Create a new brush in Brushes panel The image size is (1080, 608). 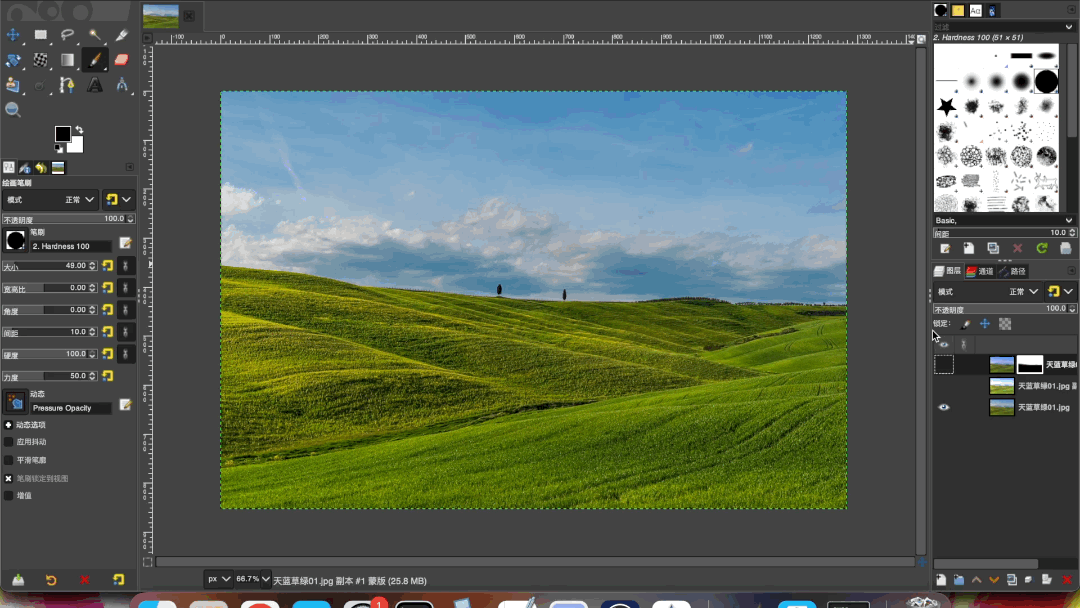(969, 249)
